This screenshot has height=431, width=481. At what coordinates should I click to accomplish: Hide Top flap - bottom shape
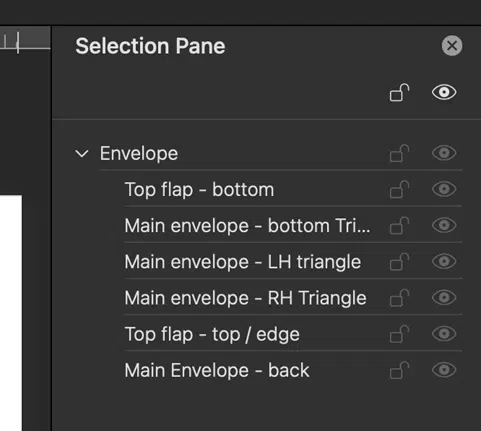click(x=444, y=189)
